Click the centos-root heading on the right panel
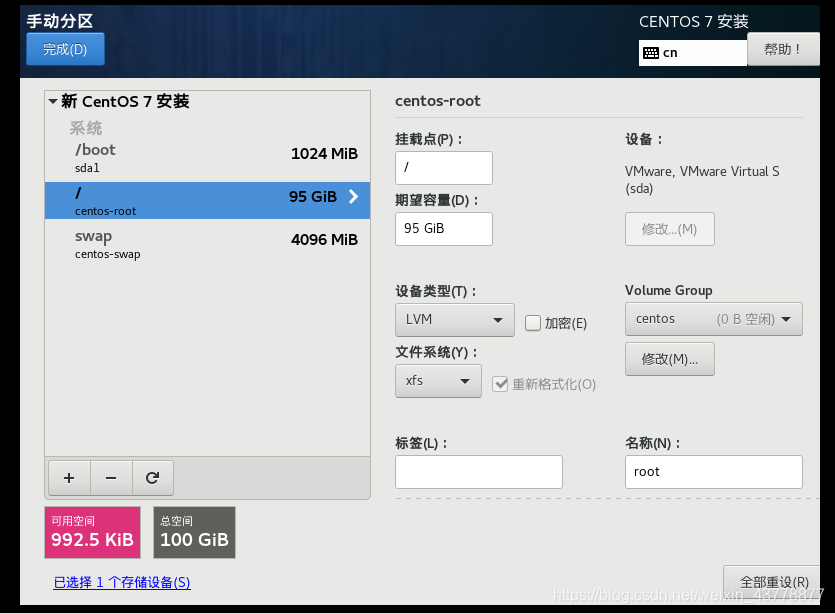This screenshot has height=614, width=835. tap(437, 101)
